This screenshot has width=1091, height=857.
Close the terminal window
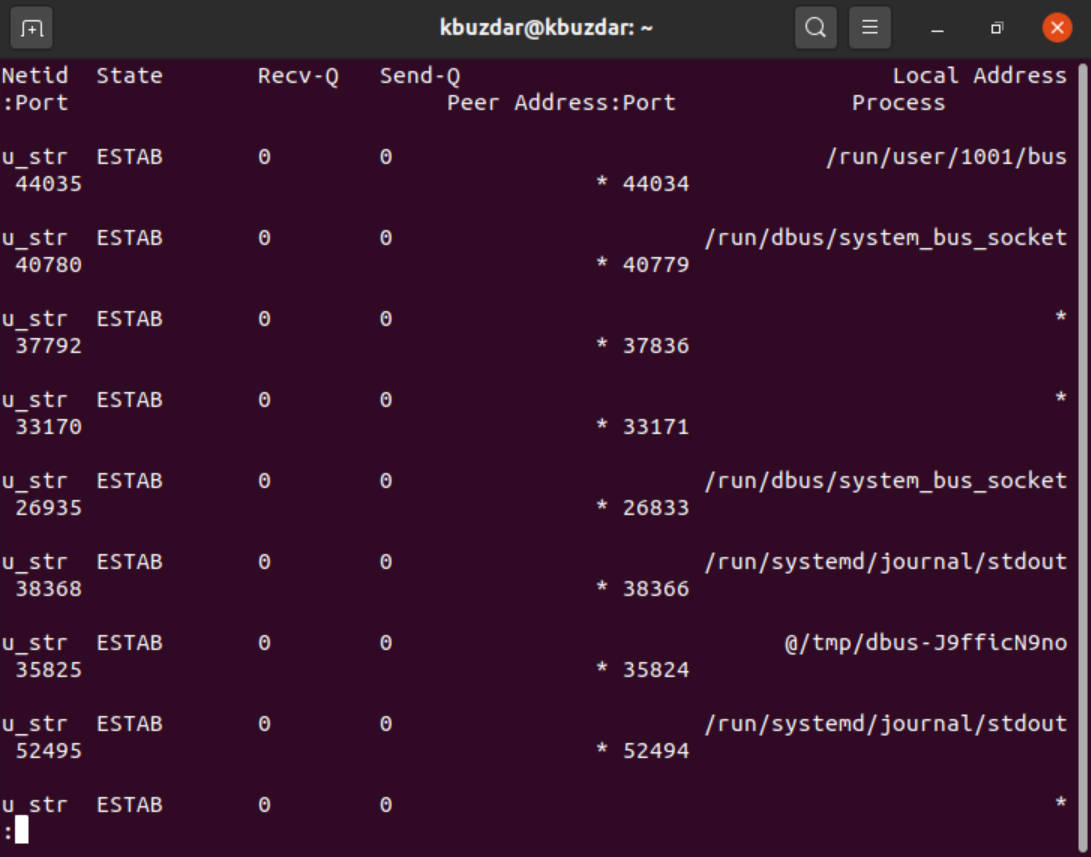tap(1056, 28)
